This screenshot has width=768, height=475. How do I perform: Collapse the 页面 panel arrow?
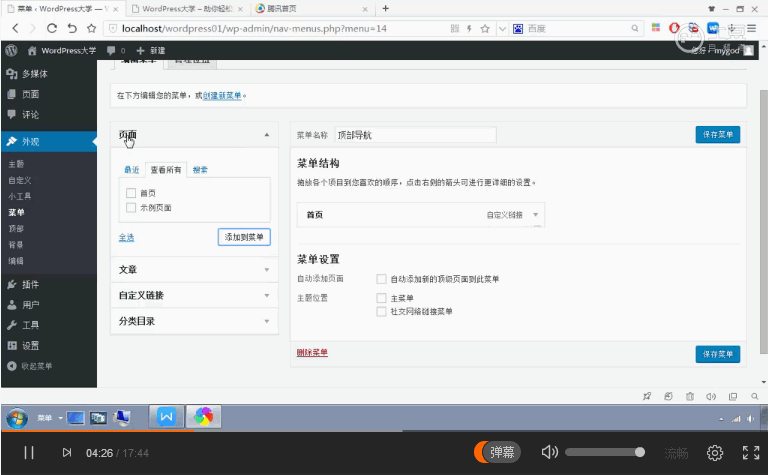click(x=266, y=135)
